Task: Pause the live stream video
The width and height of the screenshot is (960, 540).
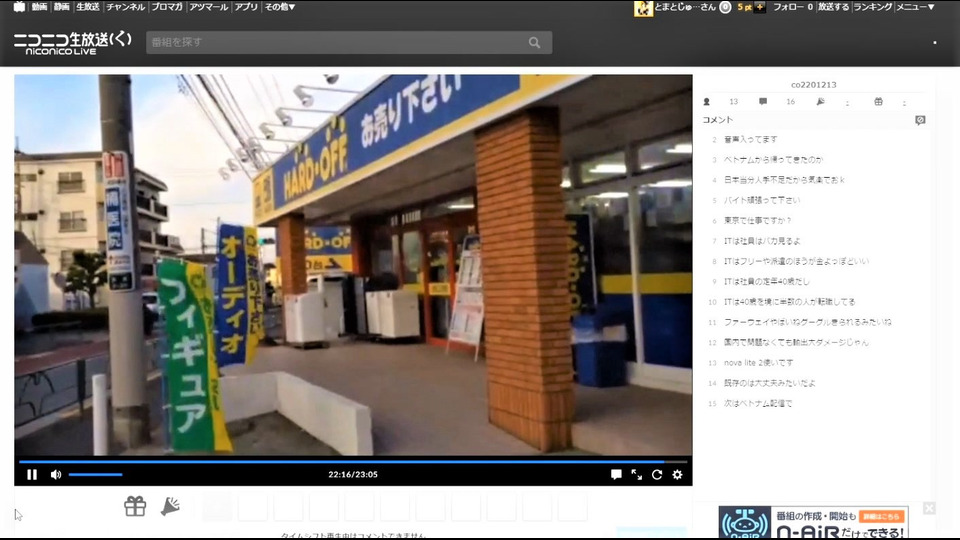Action: pos(32,474)
